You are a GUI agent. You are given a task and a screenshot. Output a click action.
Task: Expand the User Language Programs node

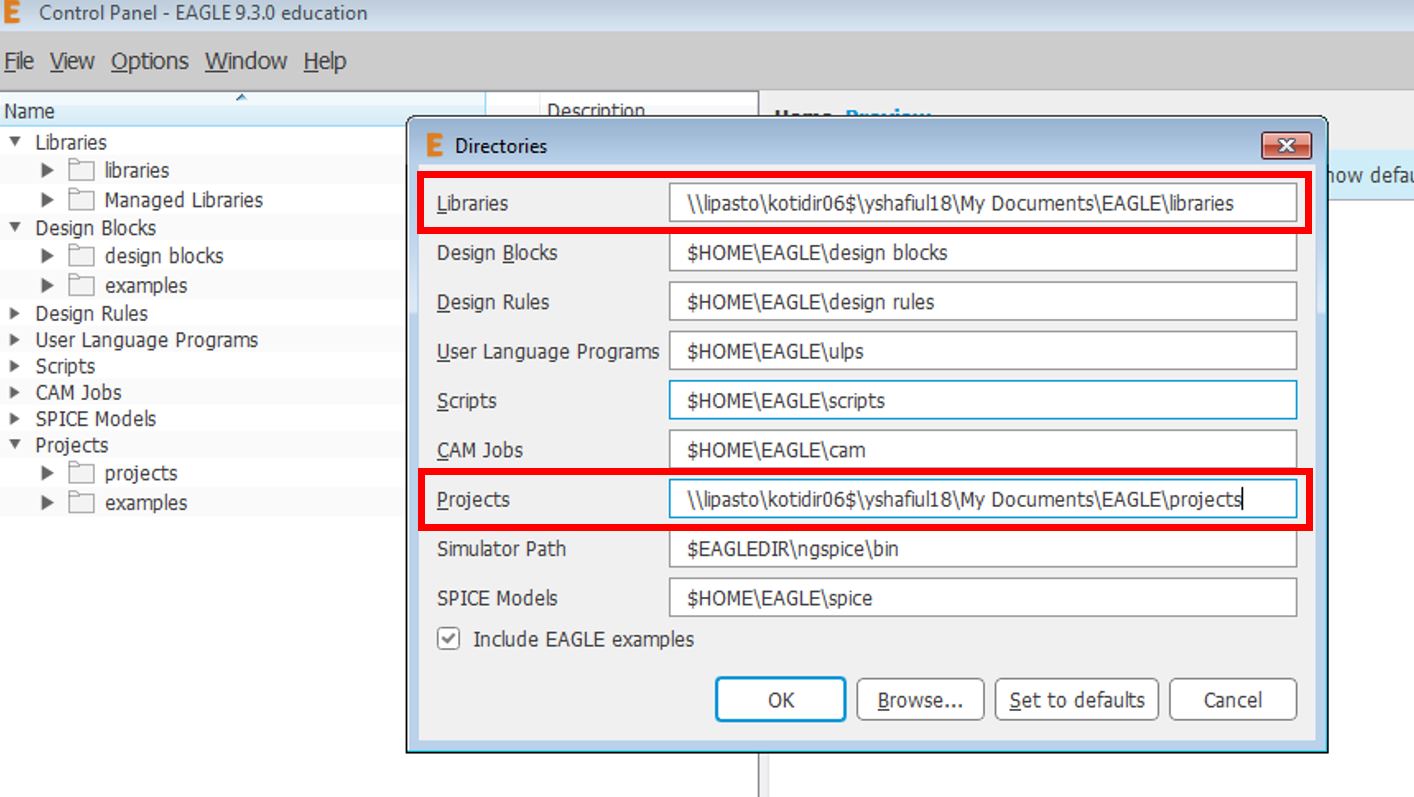click(x=15, y=340)
